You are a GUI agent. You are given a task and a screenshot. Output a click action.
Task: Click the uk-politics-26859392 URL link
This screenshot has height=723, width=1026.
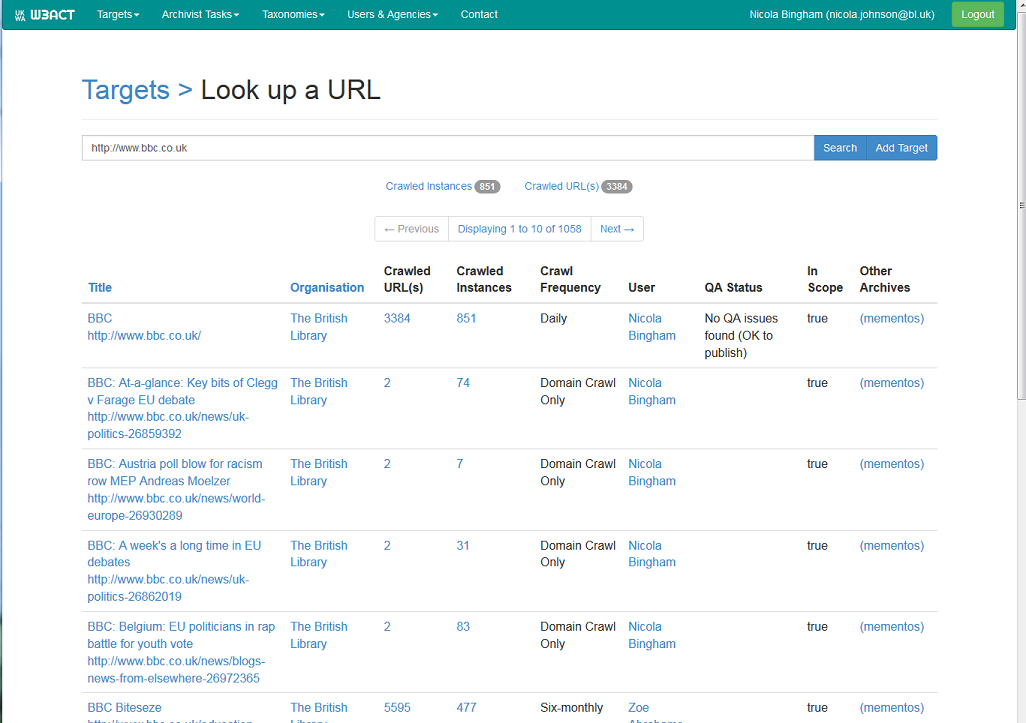tap(168, 425)
